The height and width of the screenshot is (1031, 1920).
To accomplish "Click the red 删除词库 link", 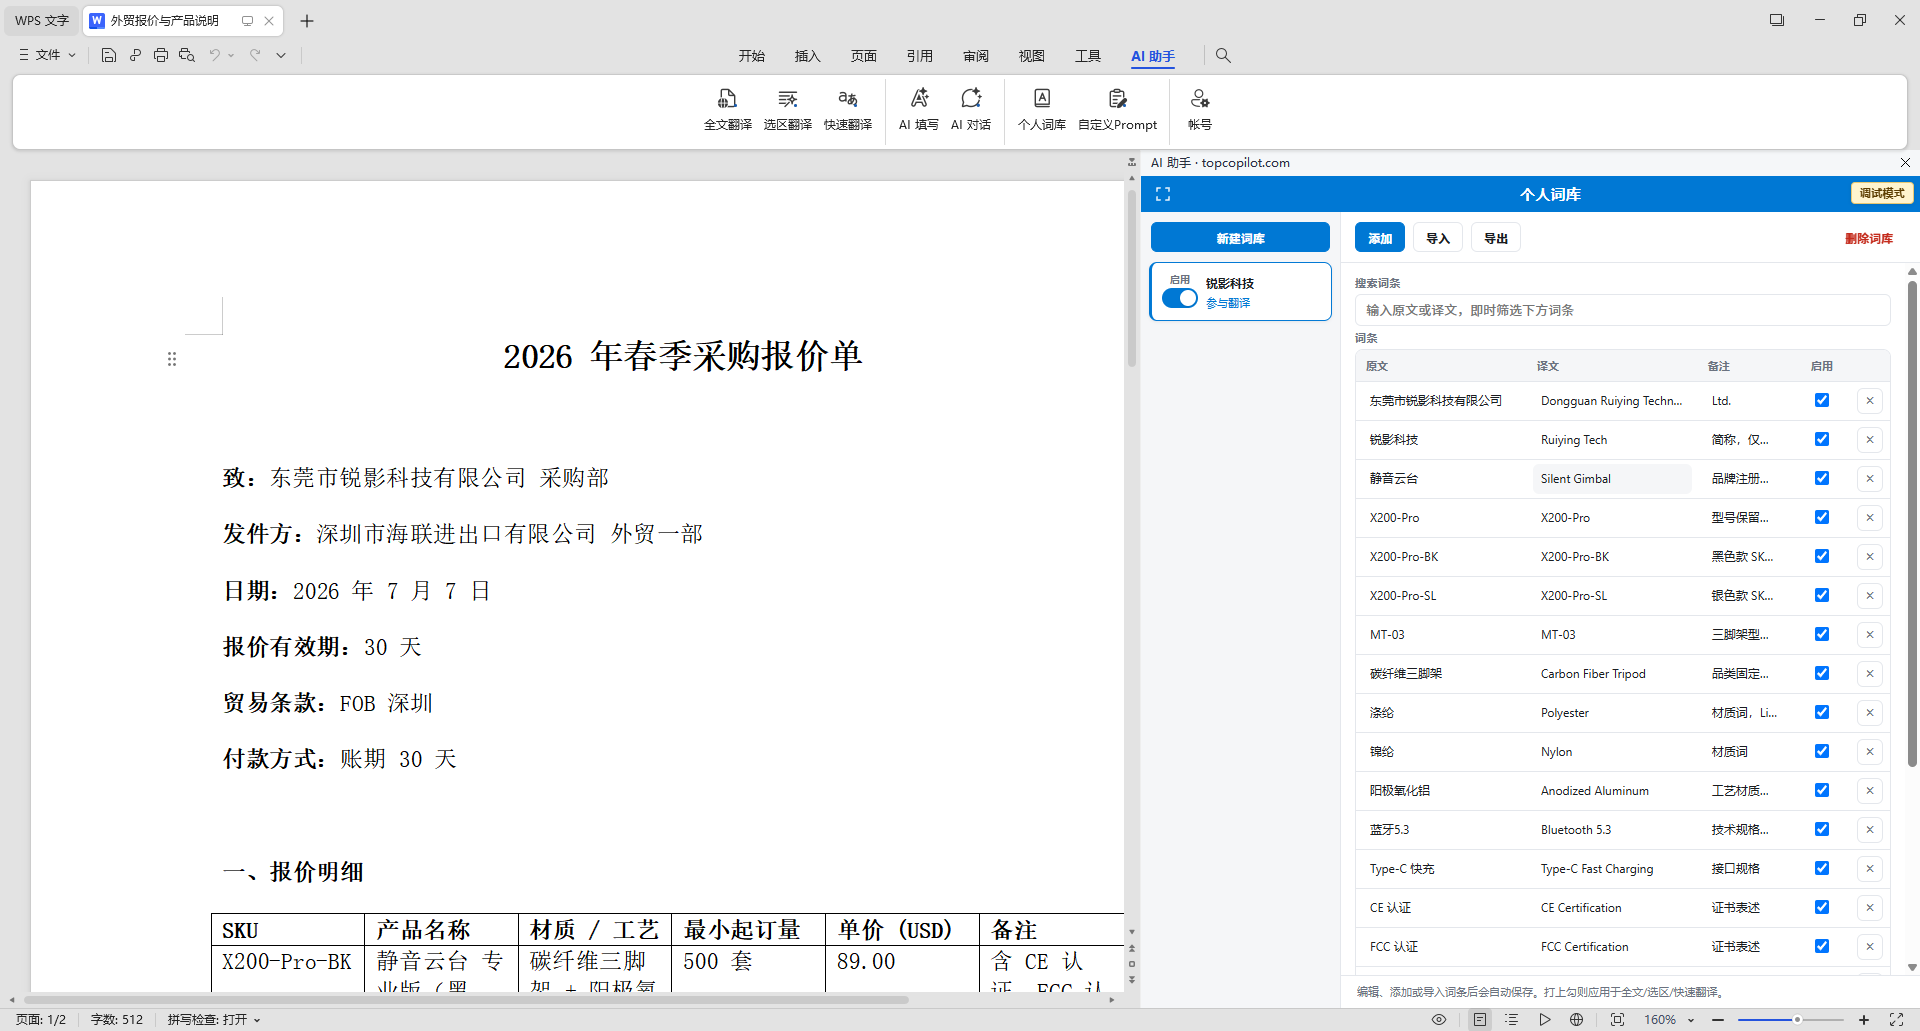I will pyautogui.click(x=1869, y=239).
